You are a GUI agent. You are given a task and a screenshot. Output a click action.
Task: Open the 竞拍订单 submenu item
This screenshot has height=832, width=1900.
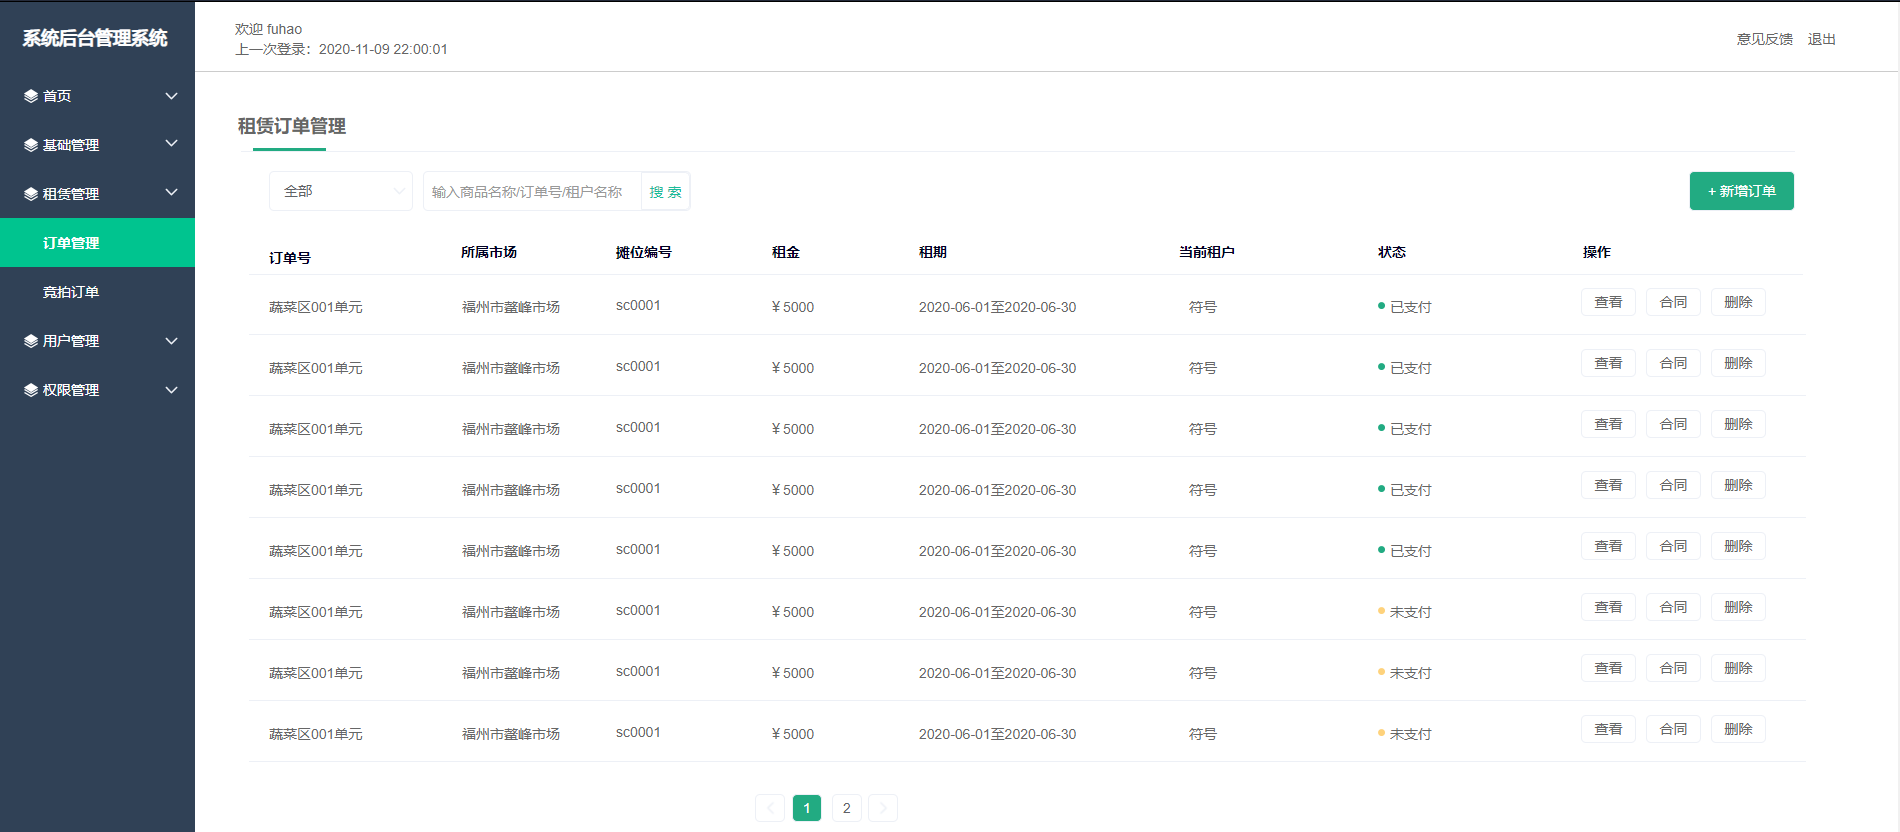click(97, 292)
